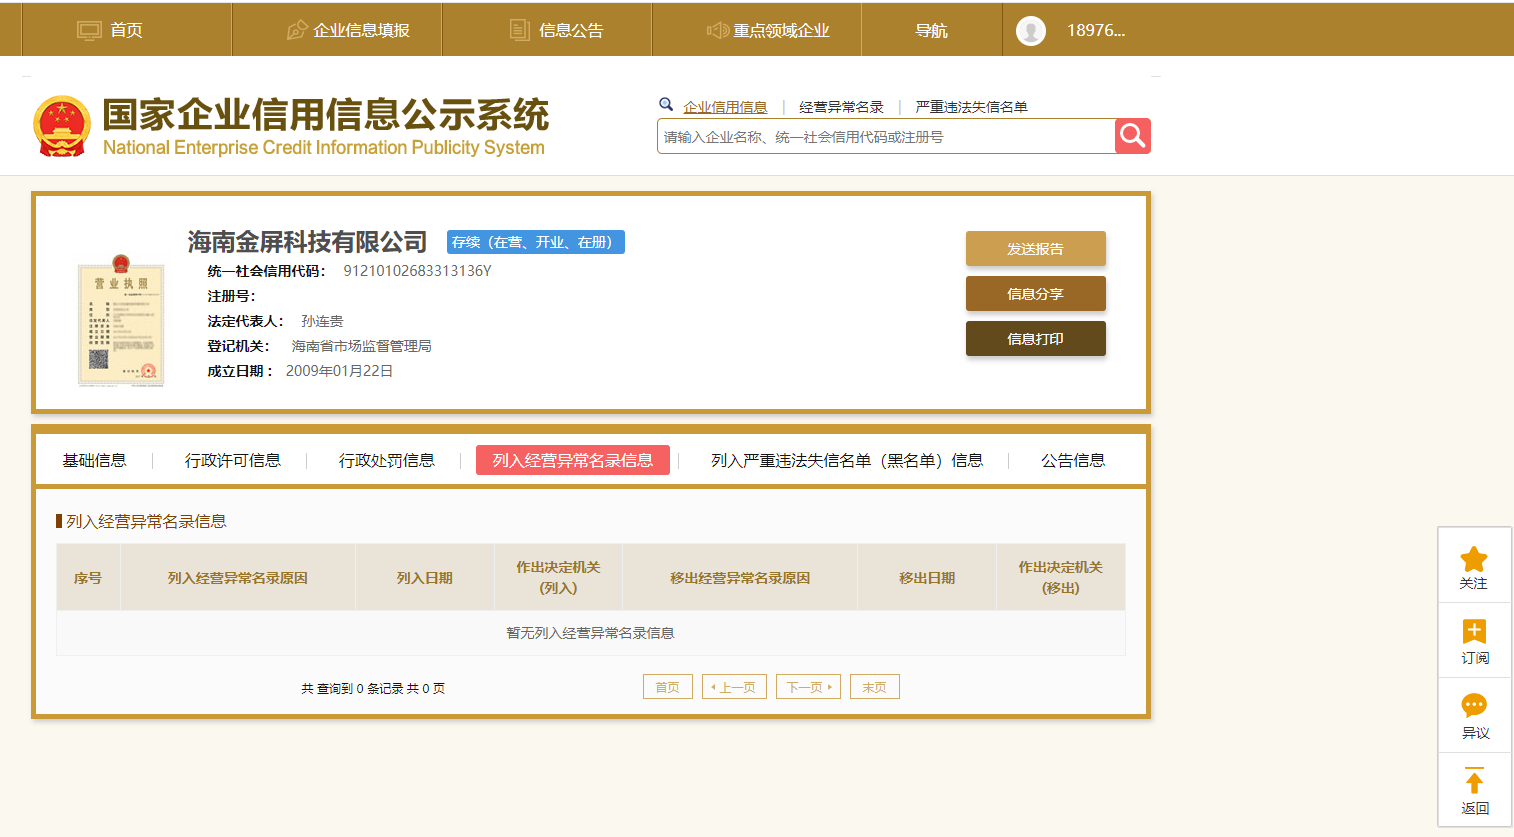Click the company name 海南金屏科技有限公司
Viewport: 1514px width, 837px height.
[308, 242]
